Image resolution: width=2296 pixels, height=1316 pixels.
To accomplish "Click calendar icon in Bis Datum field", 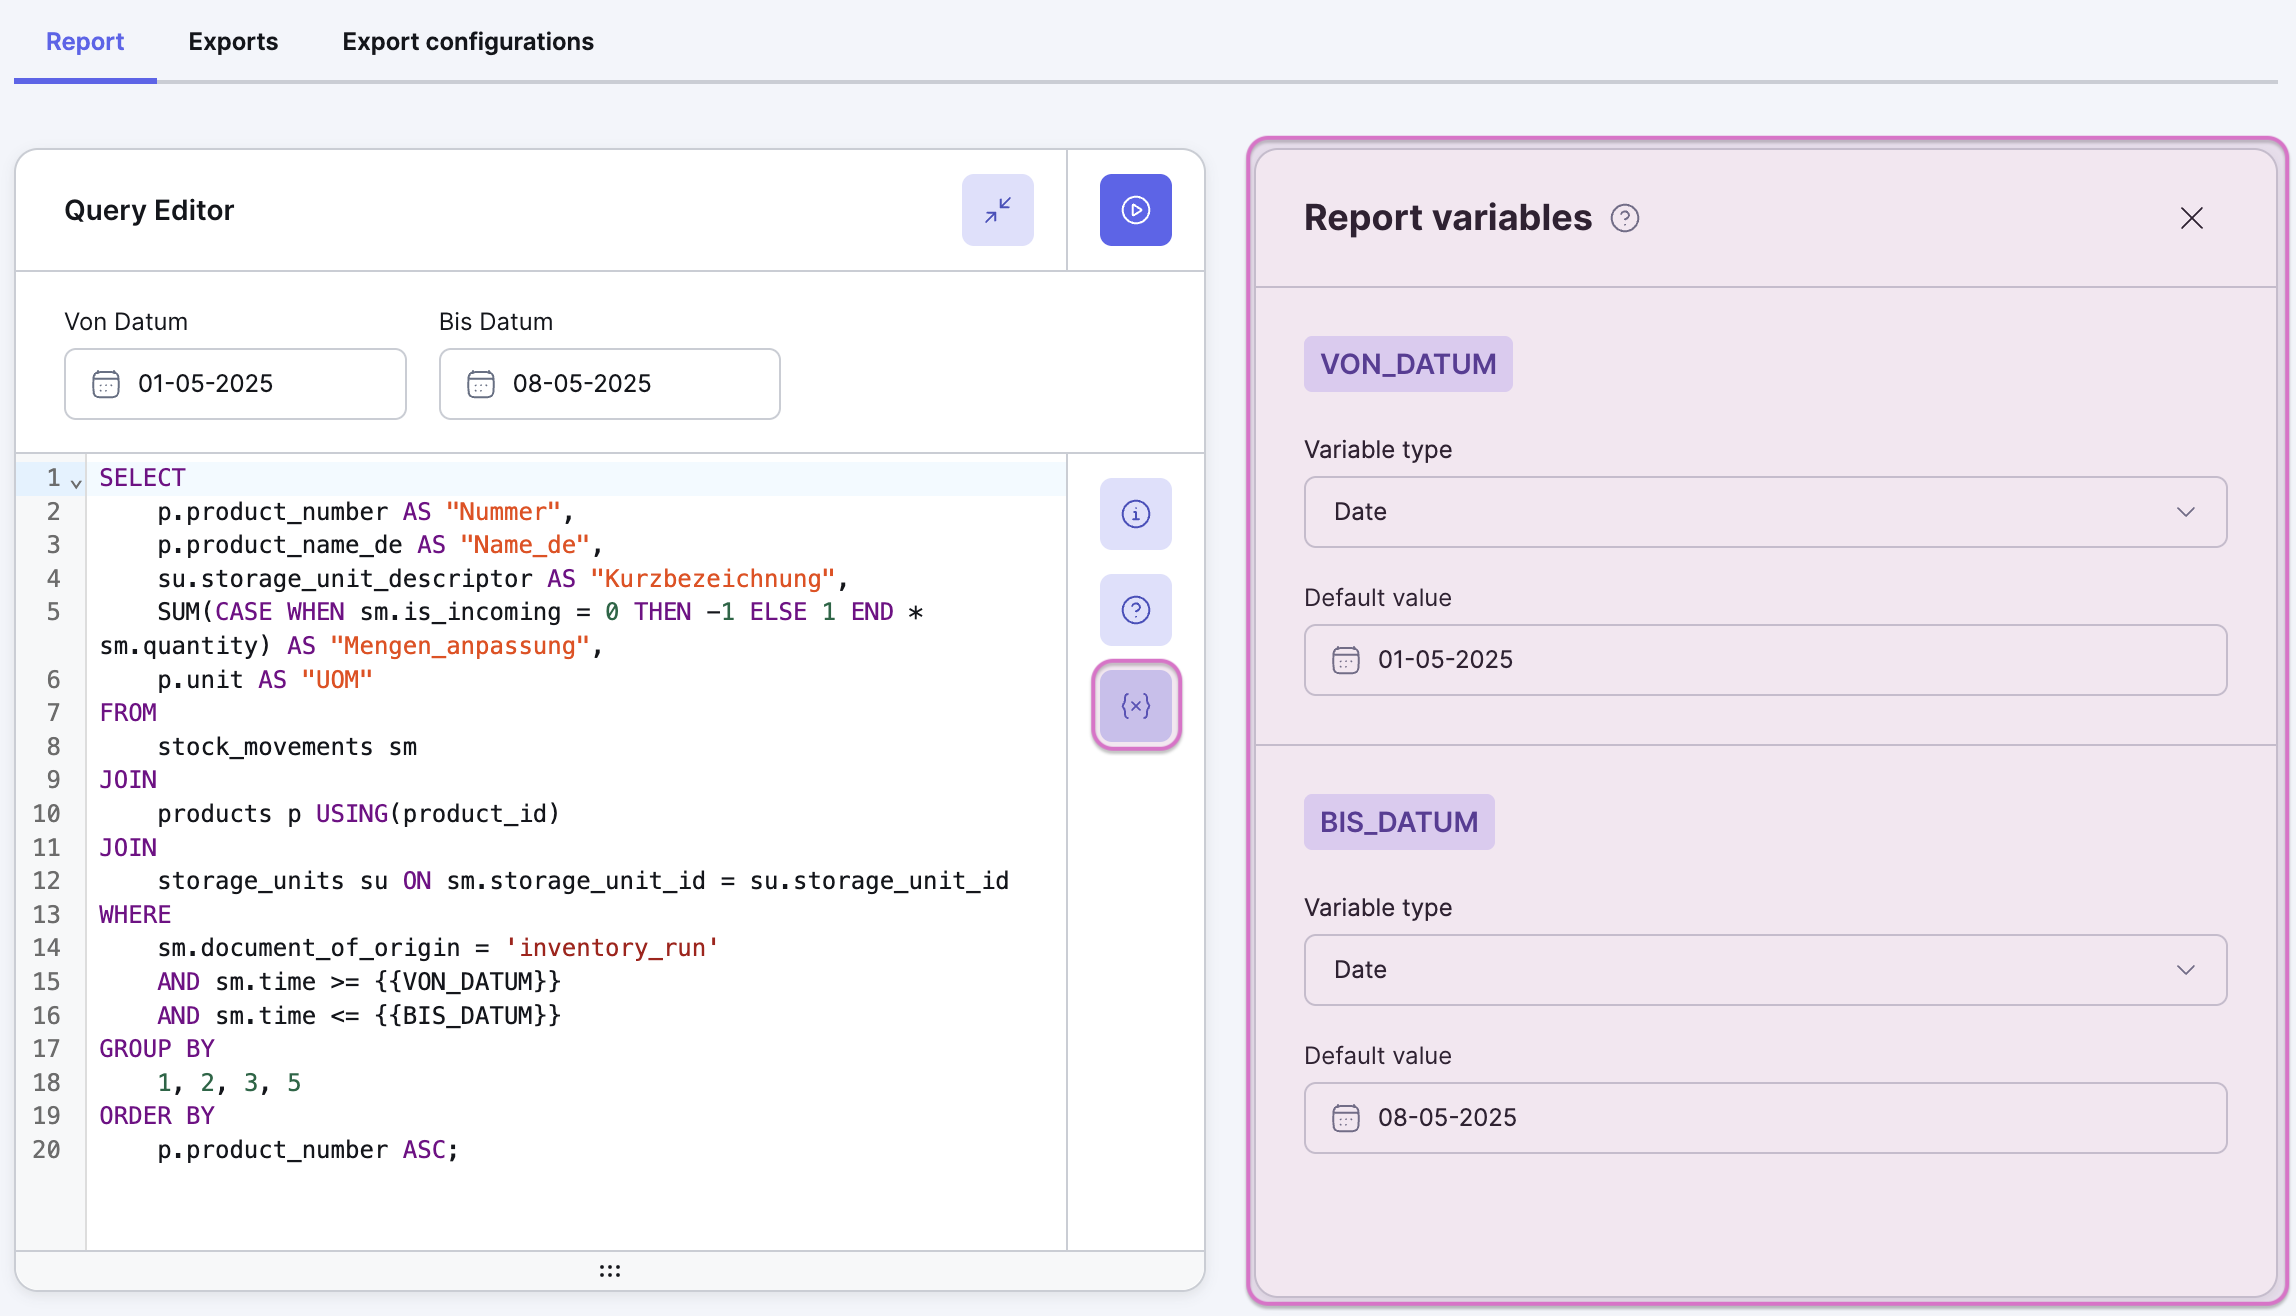I will pos(481,384).
